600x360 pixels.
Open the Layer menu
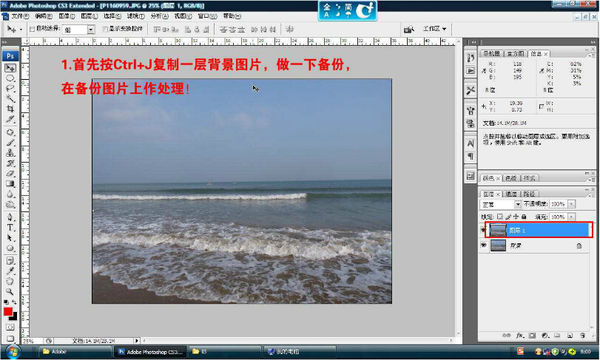coord(89,16)
